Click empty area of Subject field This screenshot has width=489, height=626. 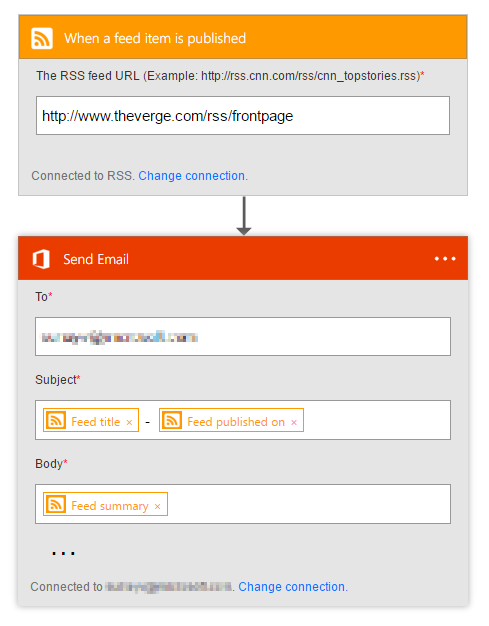(x=377, y=420)
